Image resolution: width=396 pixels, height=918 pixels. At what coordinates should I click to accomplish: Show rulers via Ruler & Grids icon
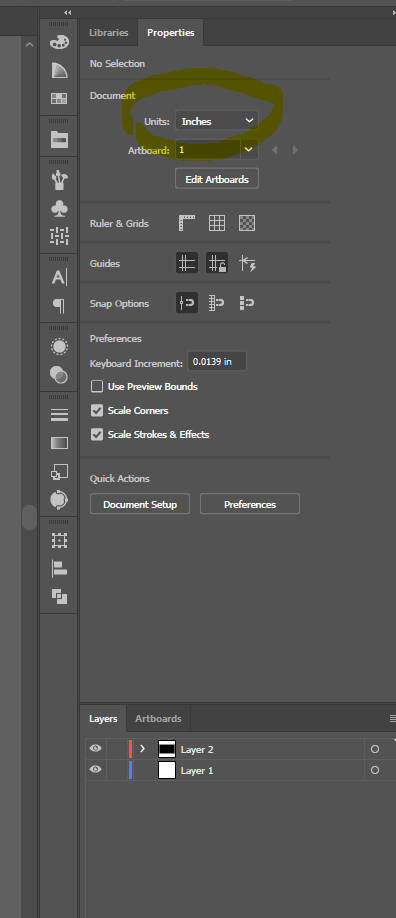pyautogui.click(x=186, y=223)
